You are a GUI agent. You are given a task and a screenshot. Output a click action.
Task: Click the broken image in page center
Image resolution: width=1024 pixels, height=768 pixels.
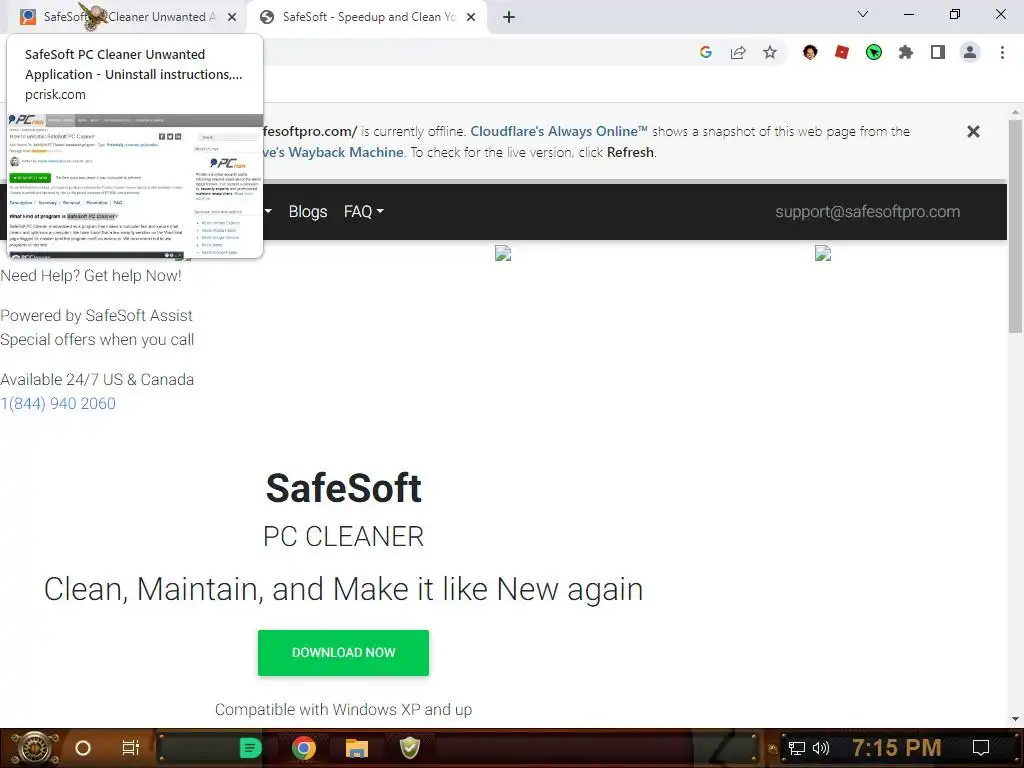coord(503,253)
